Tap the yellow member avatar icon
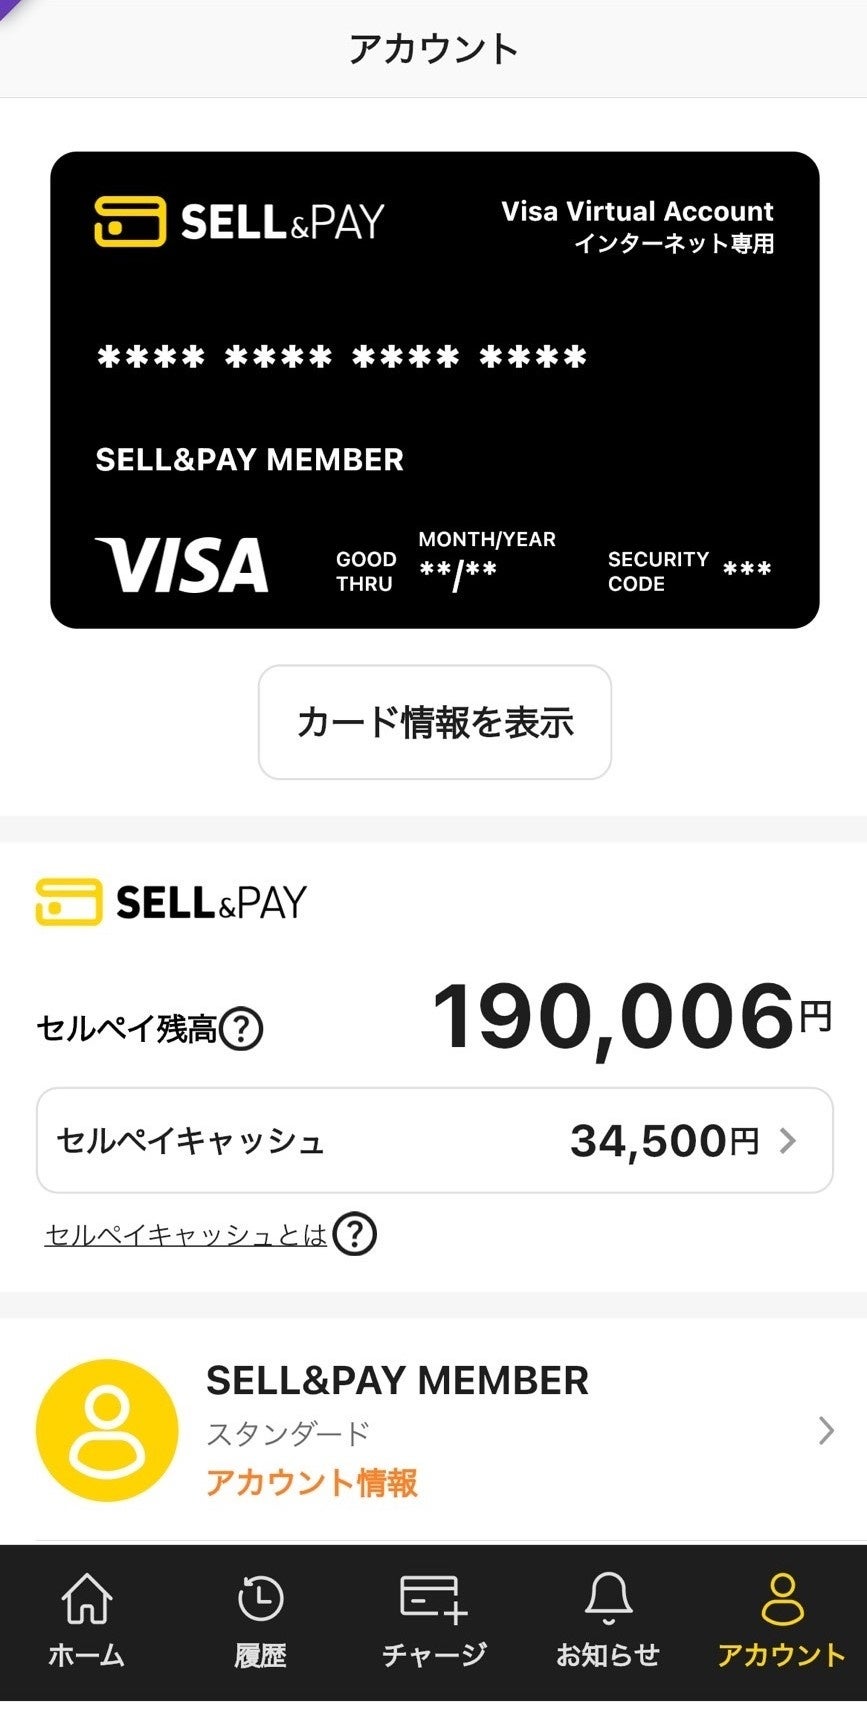This screenshot has height=1723, width=867. tap(107, 1430)
